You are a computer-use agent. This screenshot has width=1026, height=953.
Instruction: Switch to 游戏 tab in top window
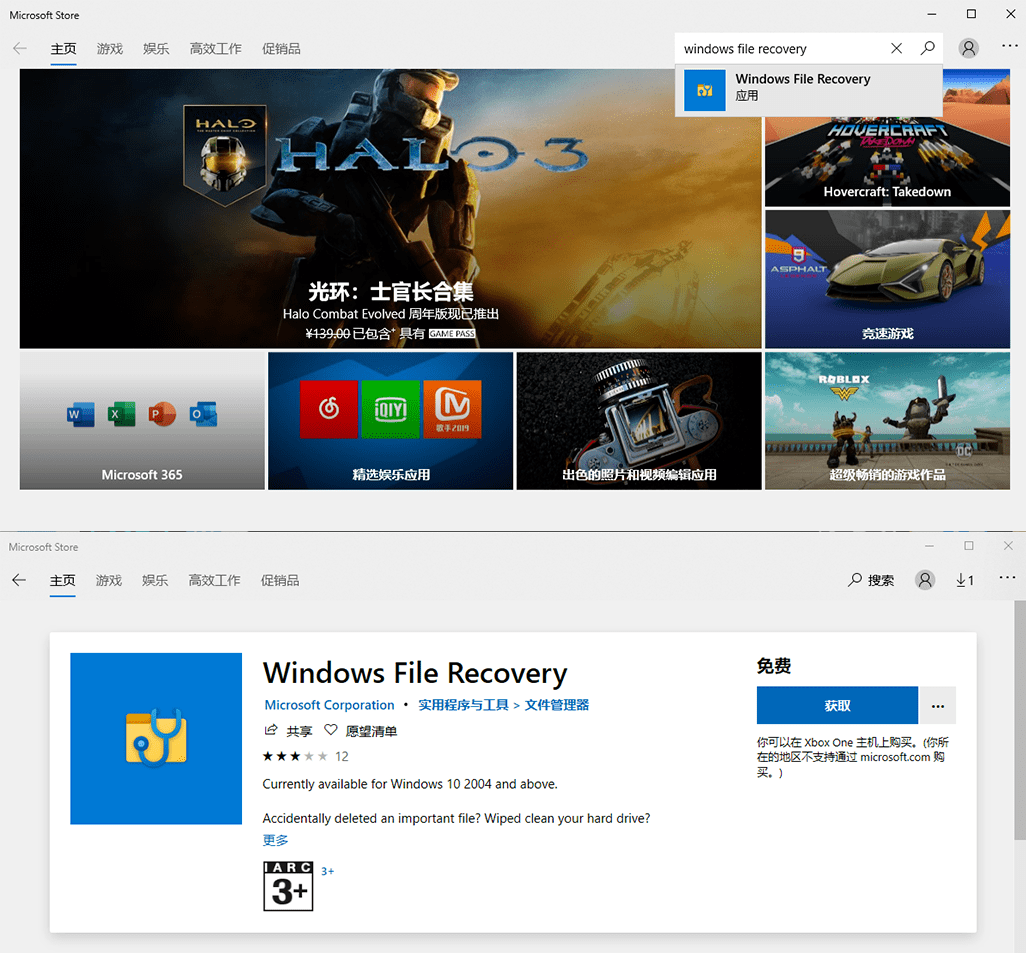click(x=110, y=49)
